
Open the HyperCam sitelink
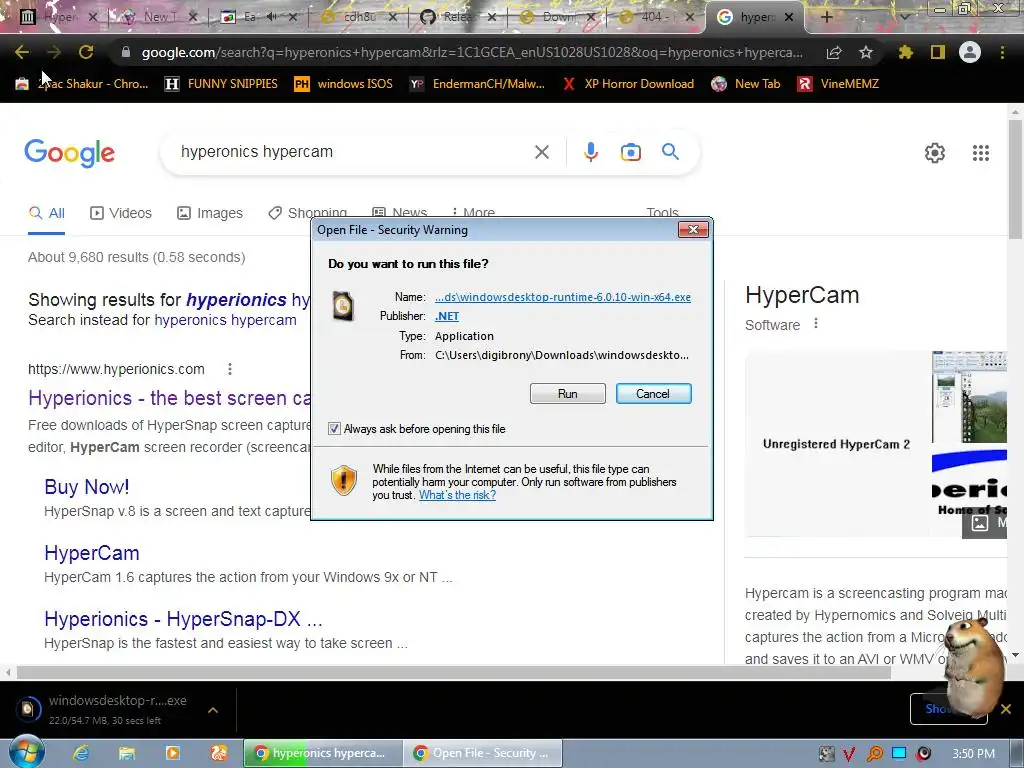point(91,553)
